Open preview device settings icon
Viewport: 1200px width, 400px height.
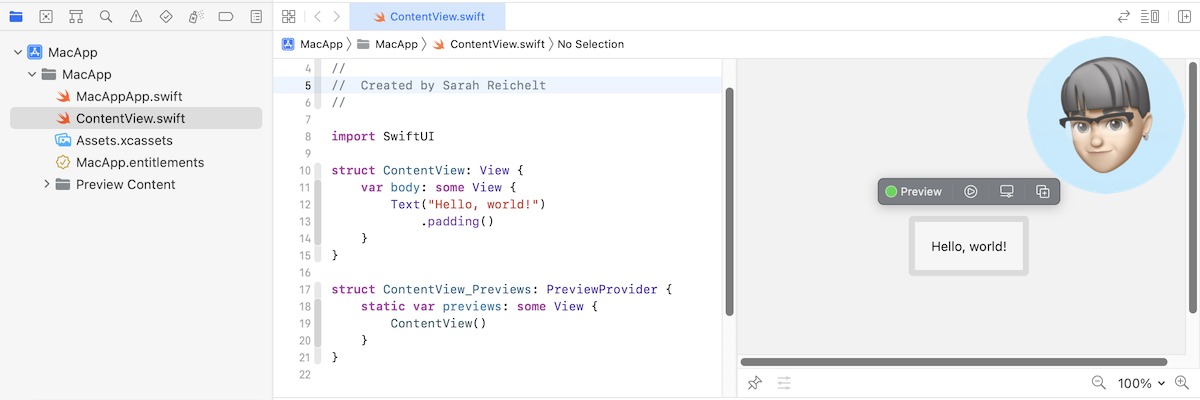(1007, 191)
